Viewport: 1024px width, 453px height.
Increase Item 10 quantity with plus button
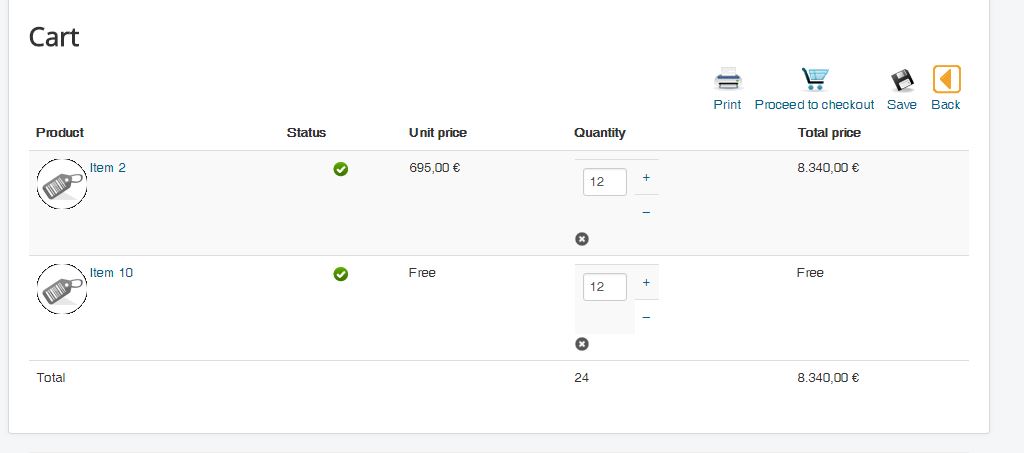(646, 282)
